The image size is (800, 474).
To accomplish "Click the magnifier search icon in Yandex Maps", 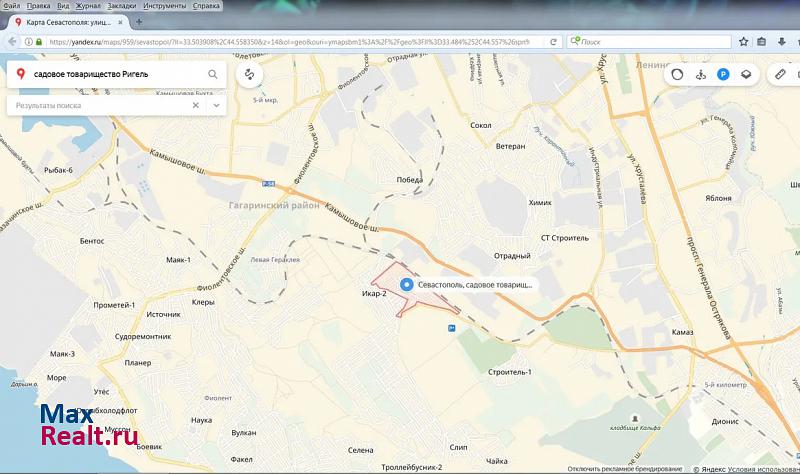I will coord(213,74).
